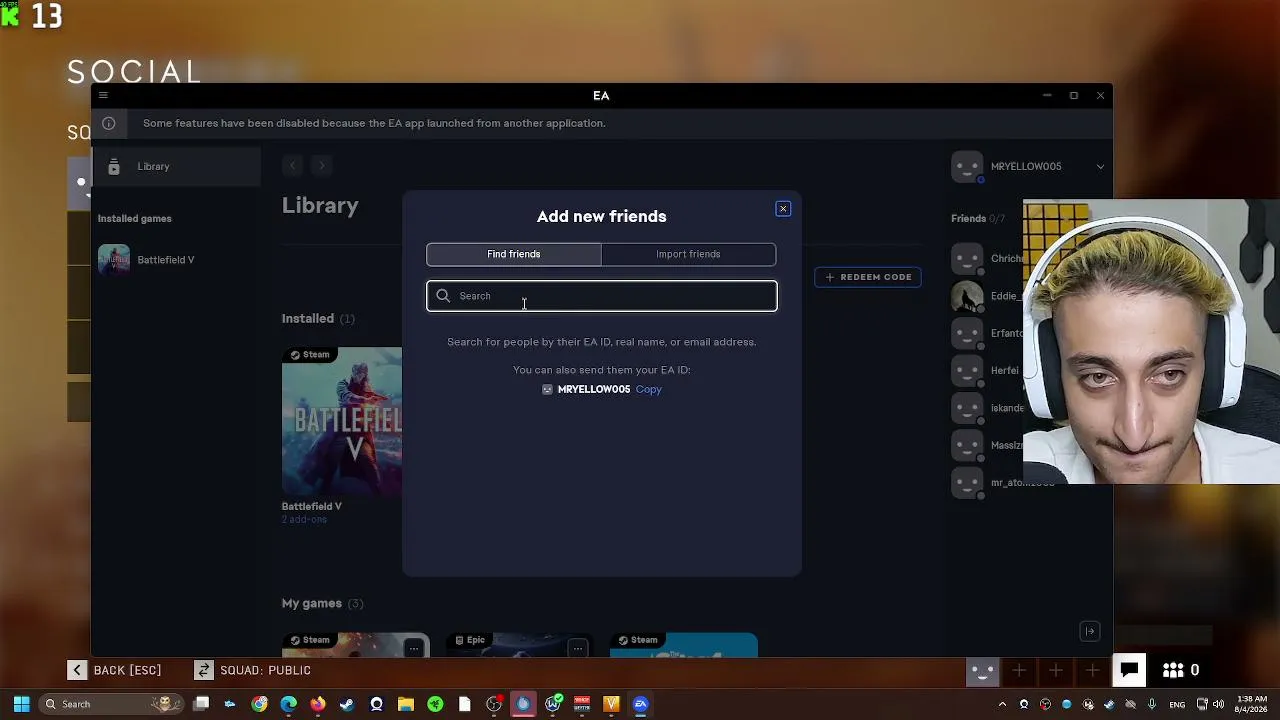Viewport: 1280px width, 720px height.
Task: Open options on the first My games tile
Action: pyautogui.click(x=413, y=649)
